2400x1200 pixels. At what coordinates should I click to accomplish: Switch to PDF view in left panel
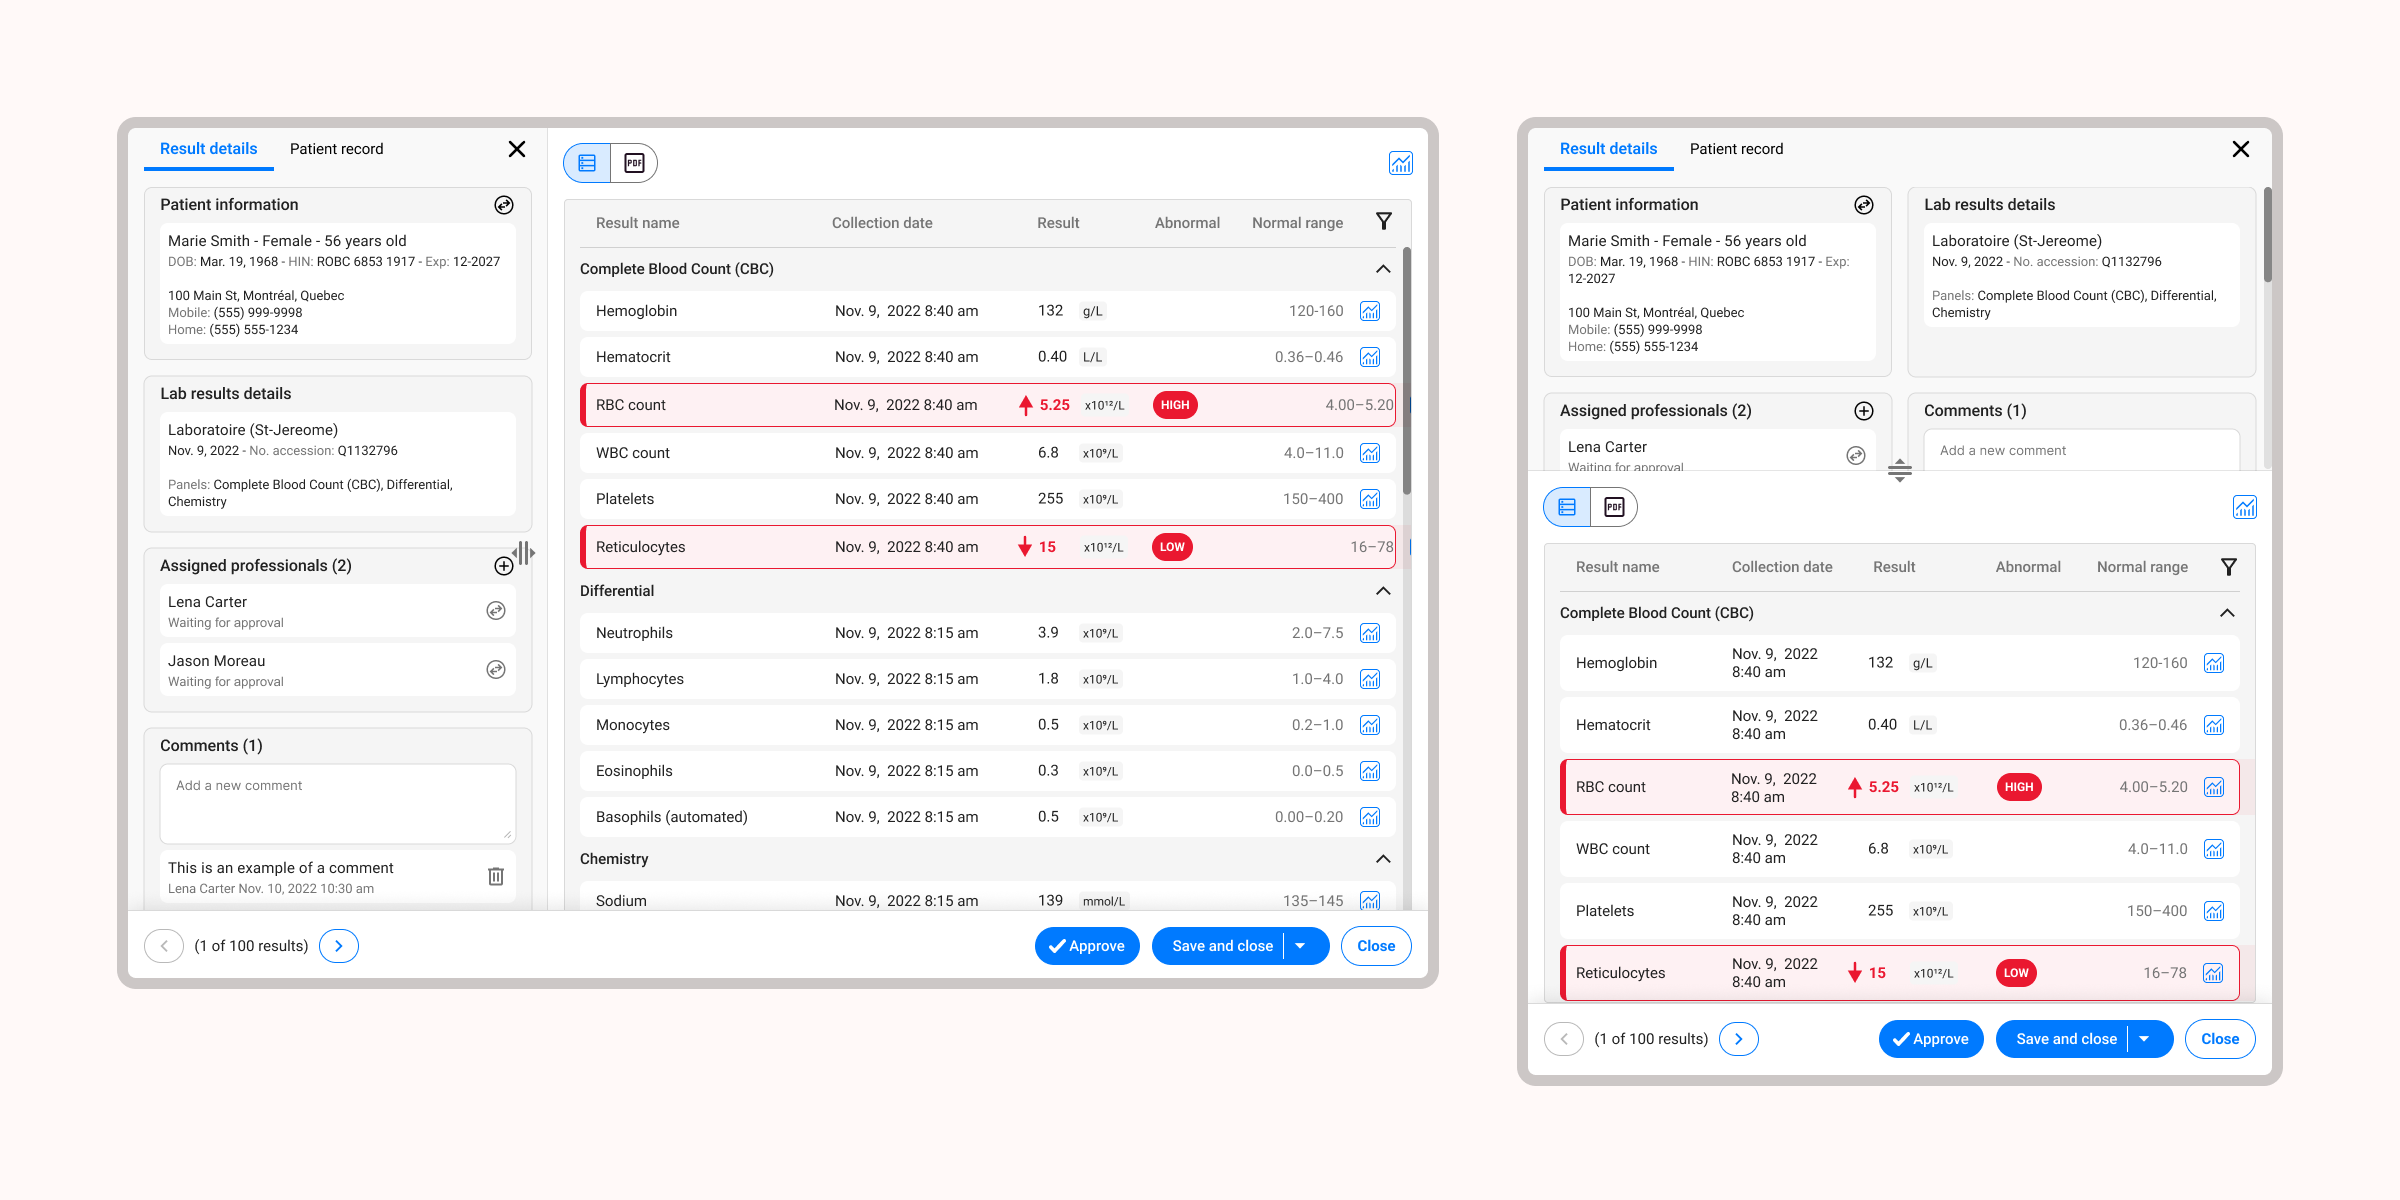coord(634,163)
